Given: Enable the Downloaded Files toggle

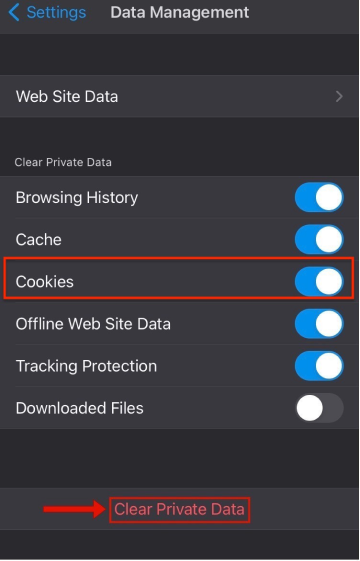Looking at the screenshot, I should click(x=319, y=408).
